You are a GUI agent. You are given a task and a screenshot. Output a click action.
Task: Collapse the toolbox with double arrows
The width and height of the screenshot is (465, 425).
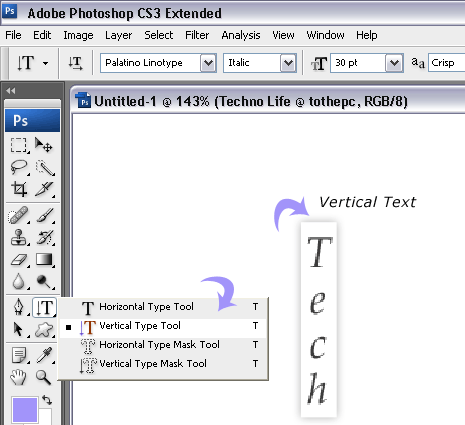click(11, 91)
